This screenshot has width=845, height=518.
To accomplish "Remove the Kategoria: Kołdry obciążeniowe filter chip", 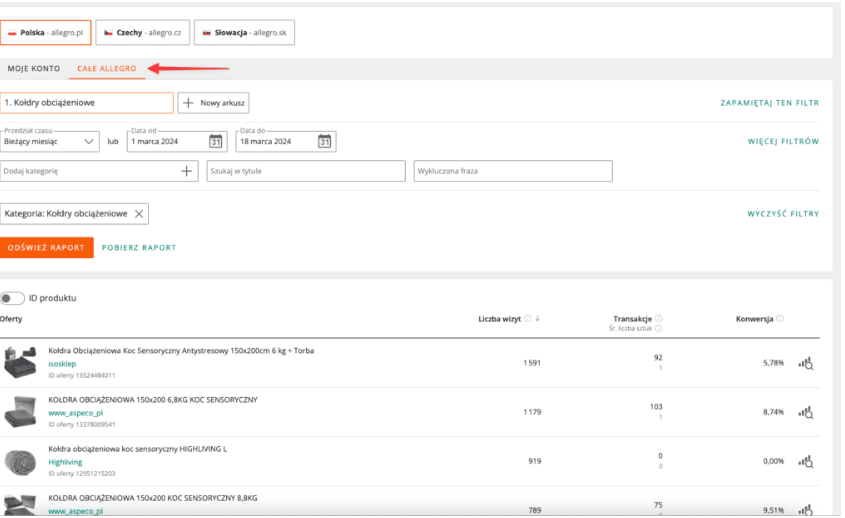I will [x=139, y=213].
